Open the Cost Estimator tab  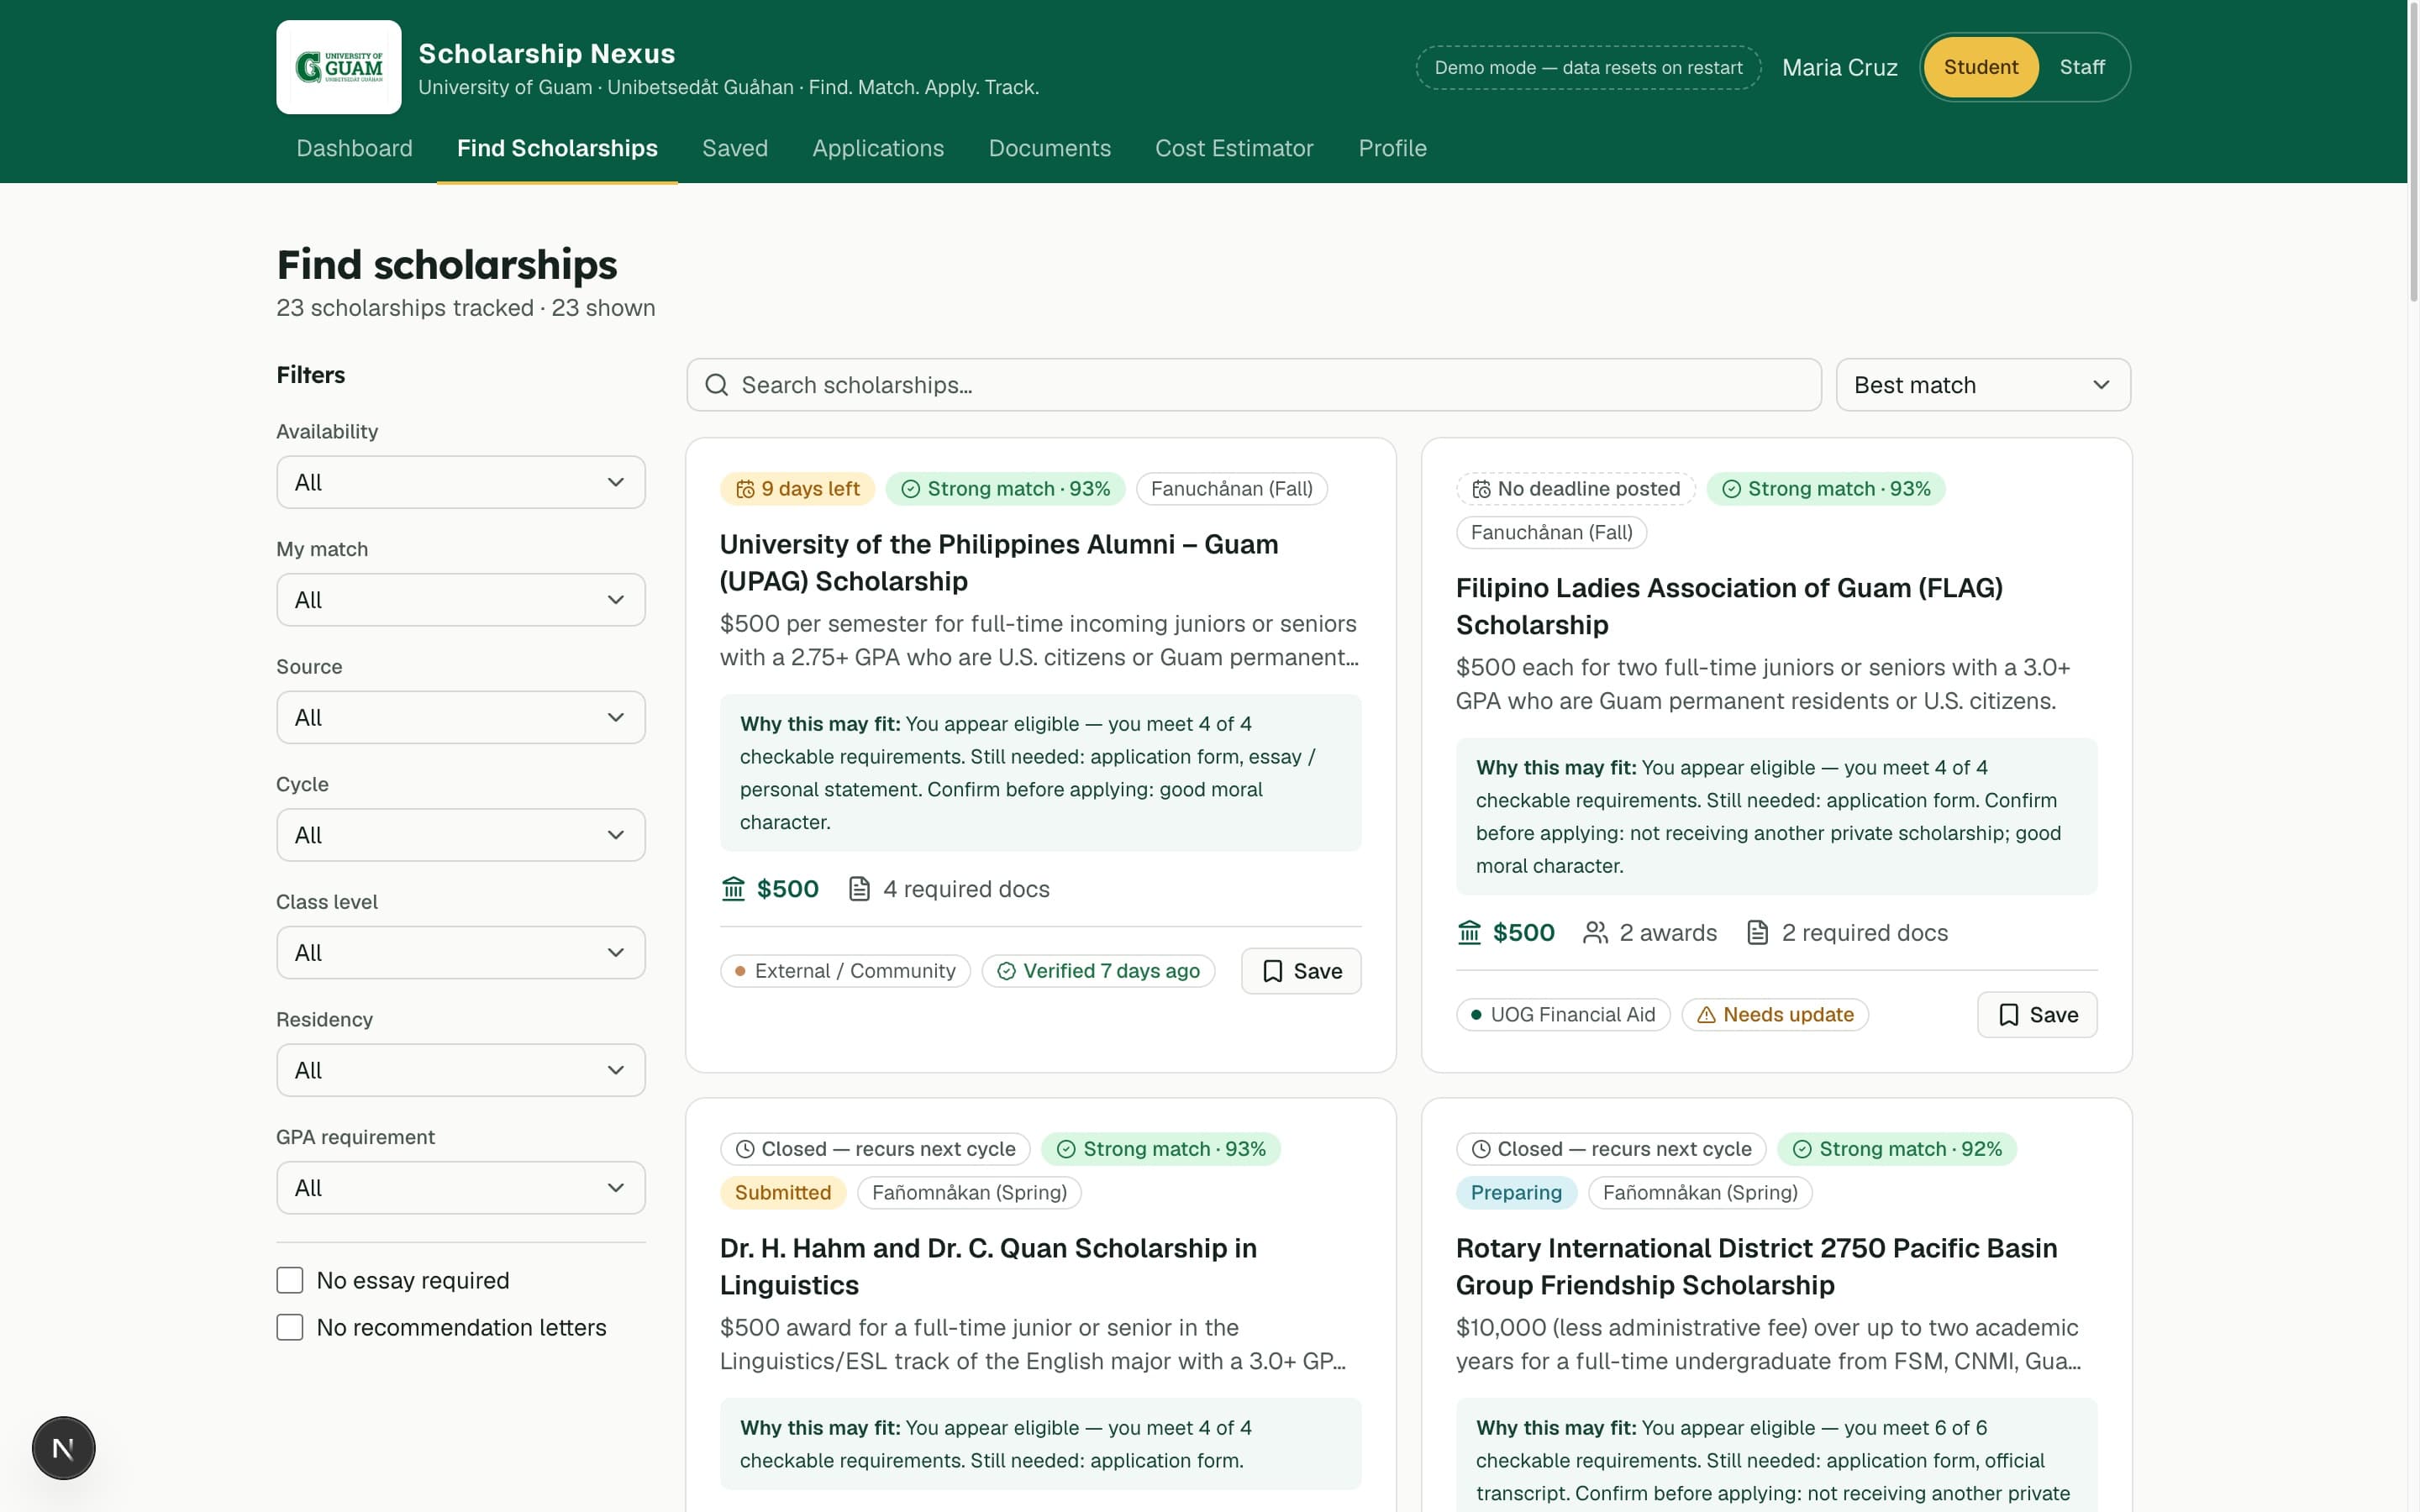click(x=1234, y=148)
